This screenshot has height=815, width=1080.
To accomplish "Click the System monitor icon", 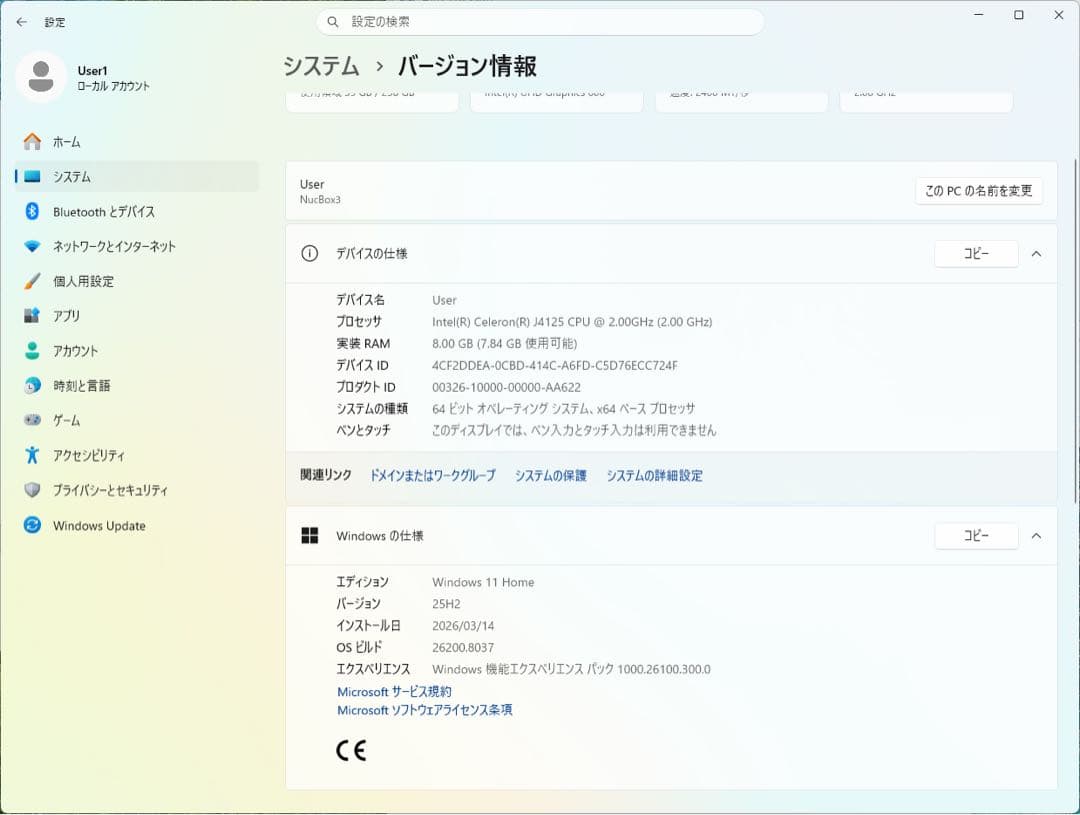I will 32,176.
